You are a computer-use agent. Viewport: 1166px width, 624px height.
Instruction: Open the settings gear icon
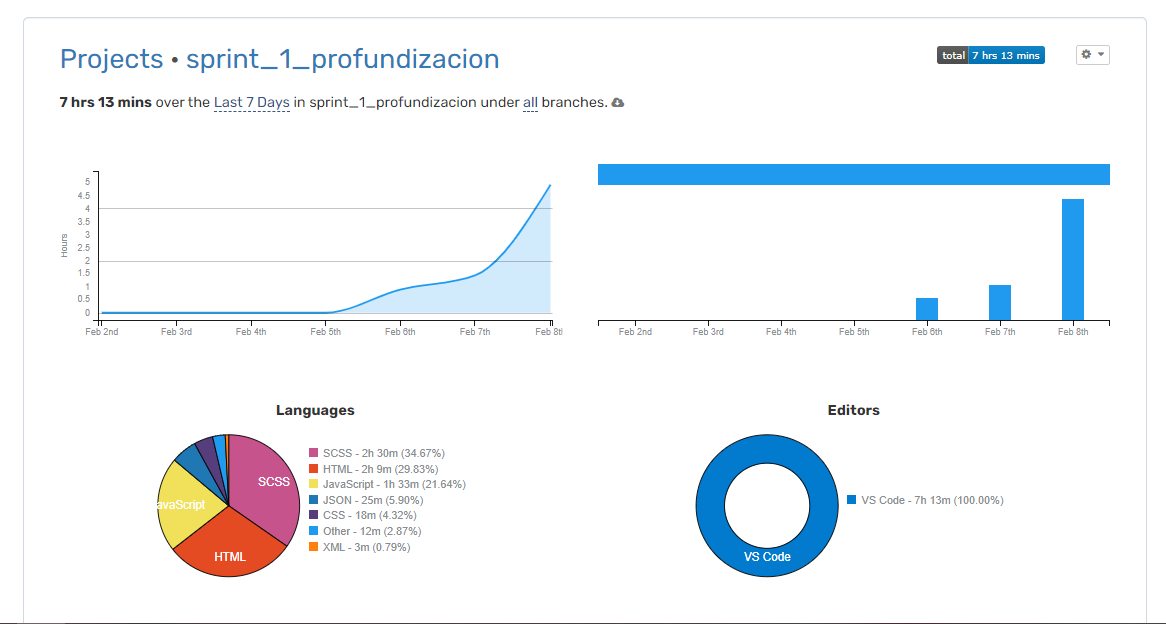click(x=1087, y=55)
